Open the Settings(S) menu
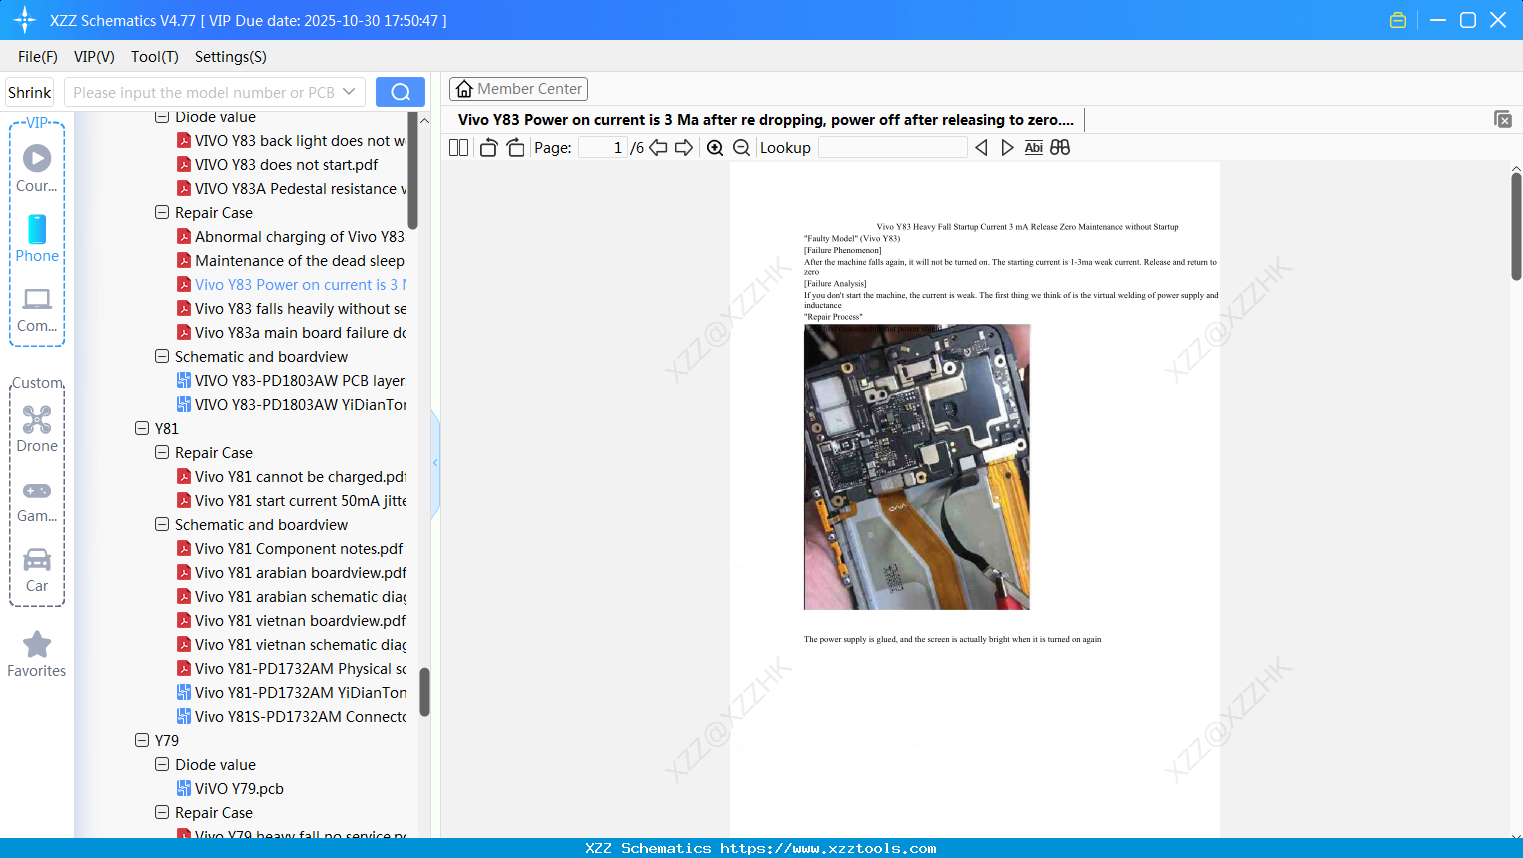The image size is (1523, 858). pyautogui.click(x=231, y=57)
